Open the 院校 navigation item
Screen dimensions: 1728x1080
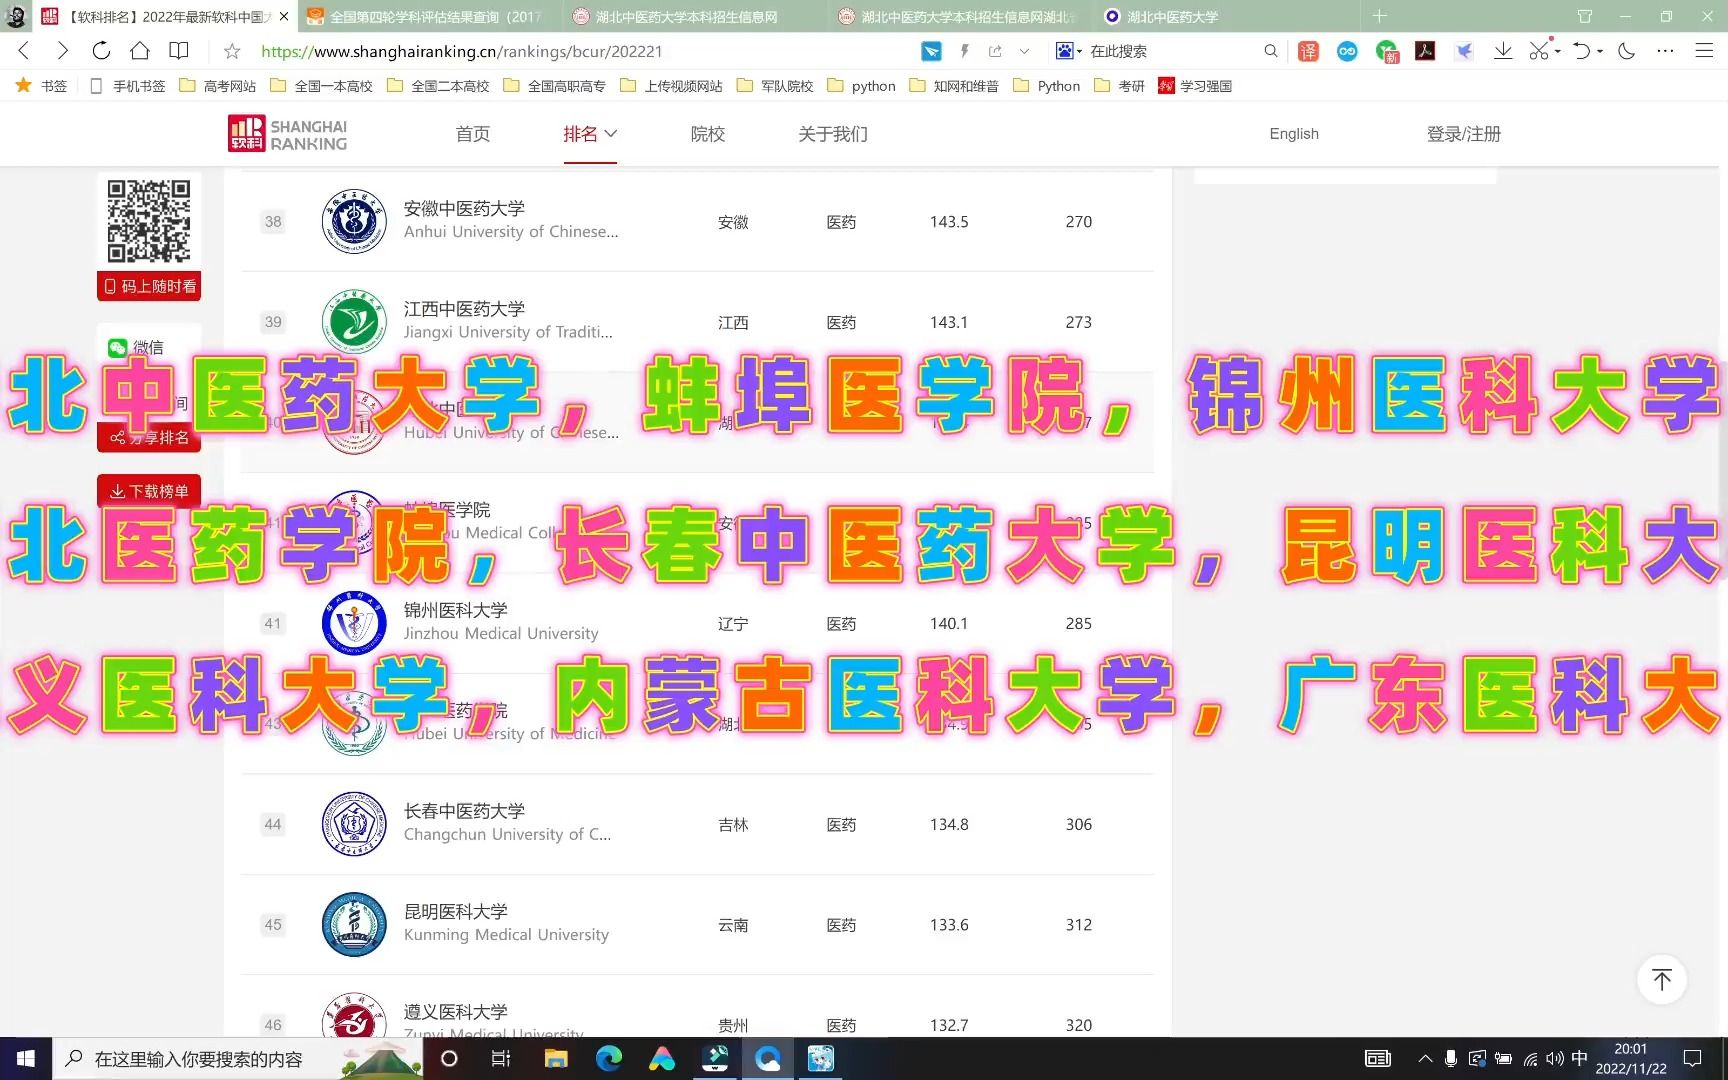708,134
